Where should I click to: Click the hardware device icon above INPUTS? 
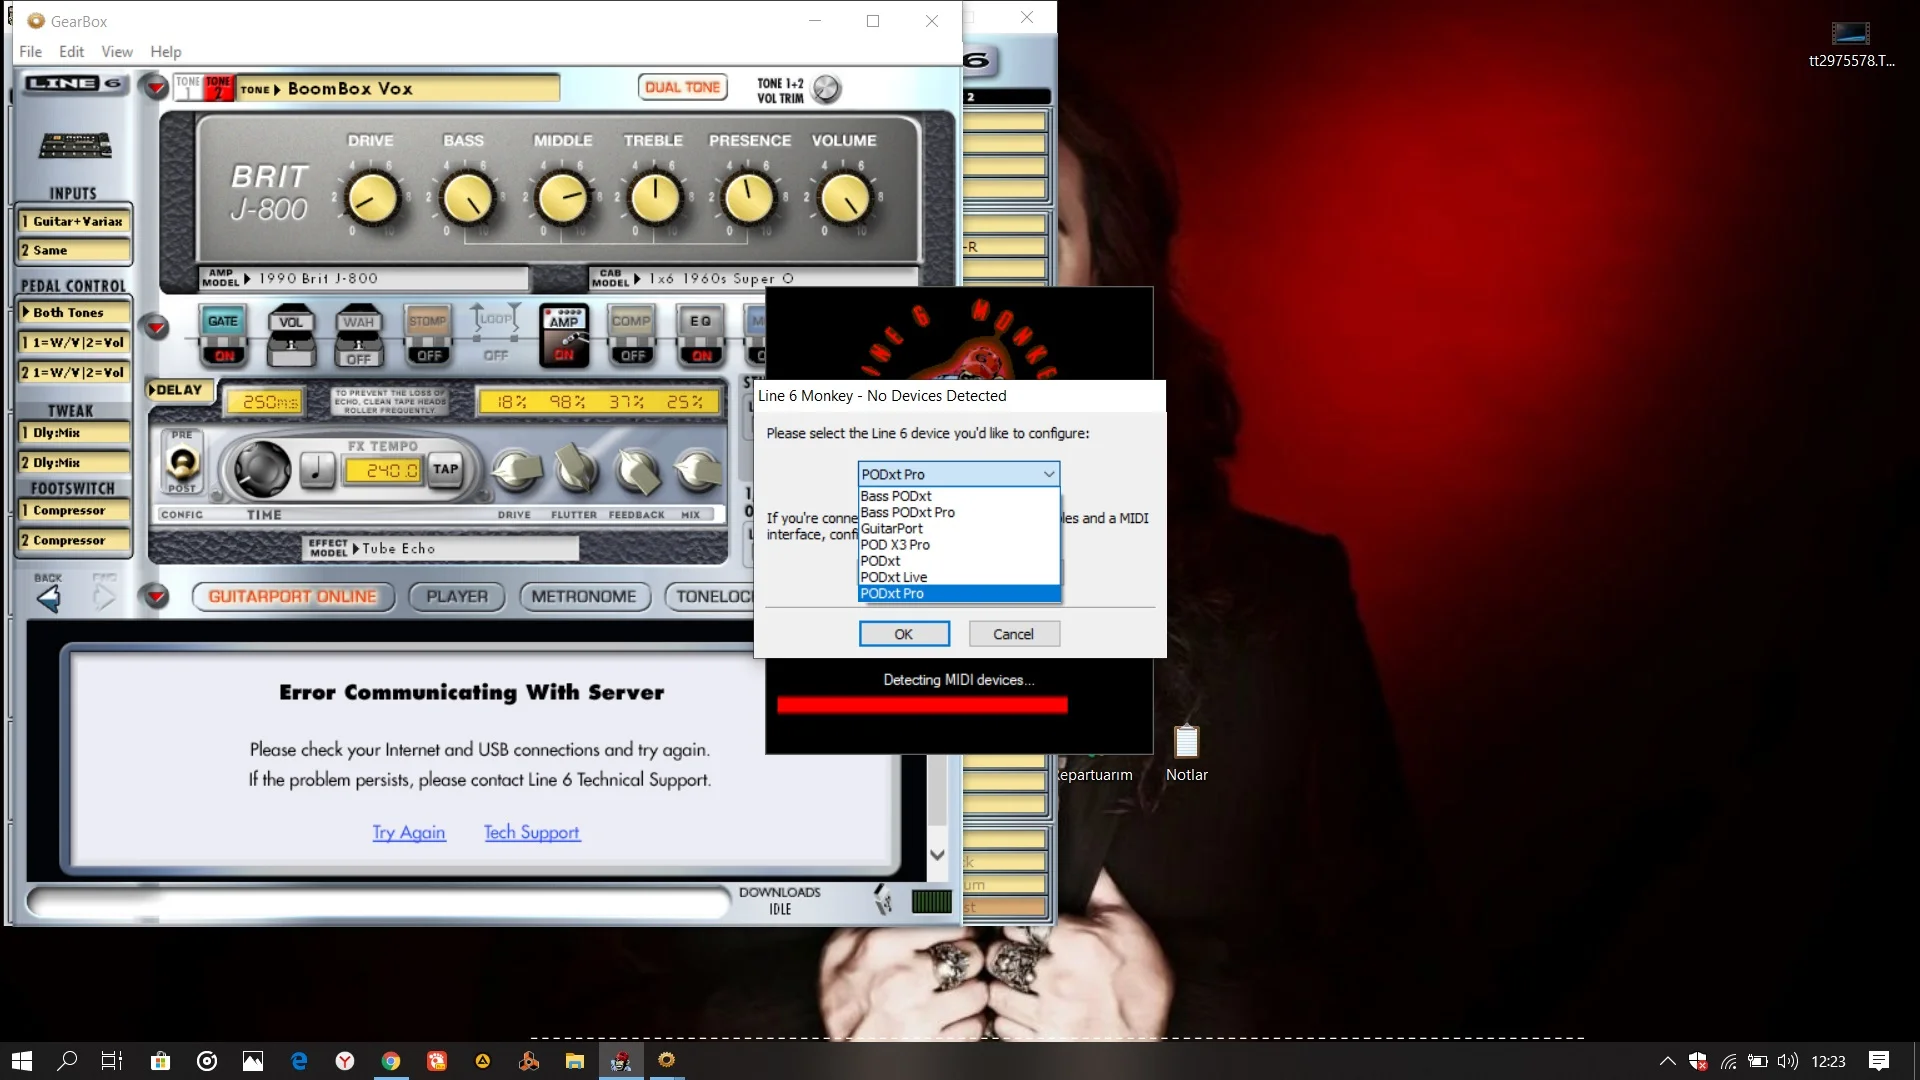(x=75, y=146)
